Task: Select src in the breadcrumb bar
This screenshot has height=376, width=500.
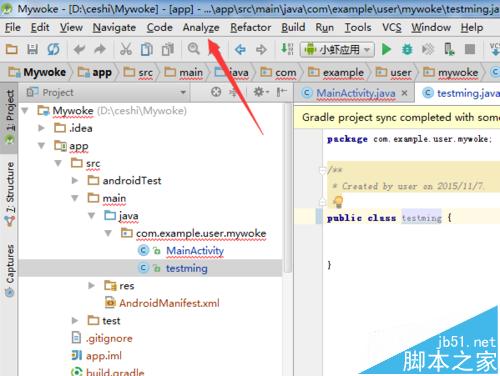Action: (x=138, y=72)
